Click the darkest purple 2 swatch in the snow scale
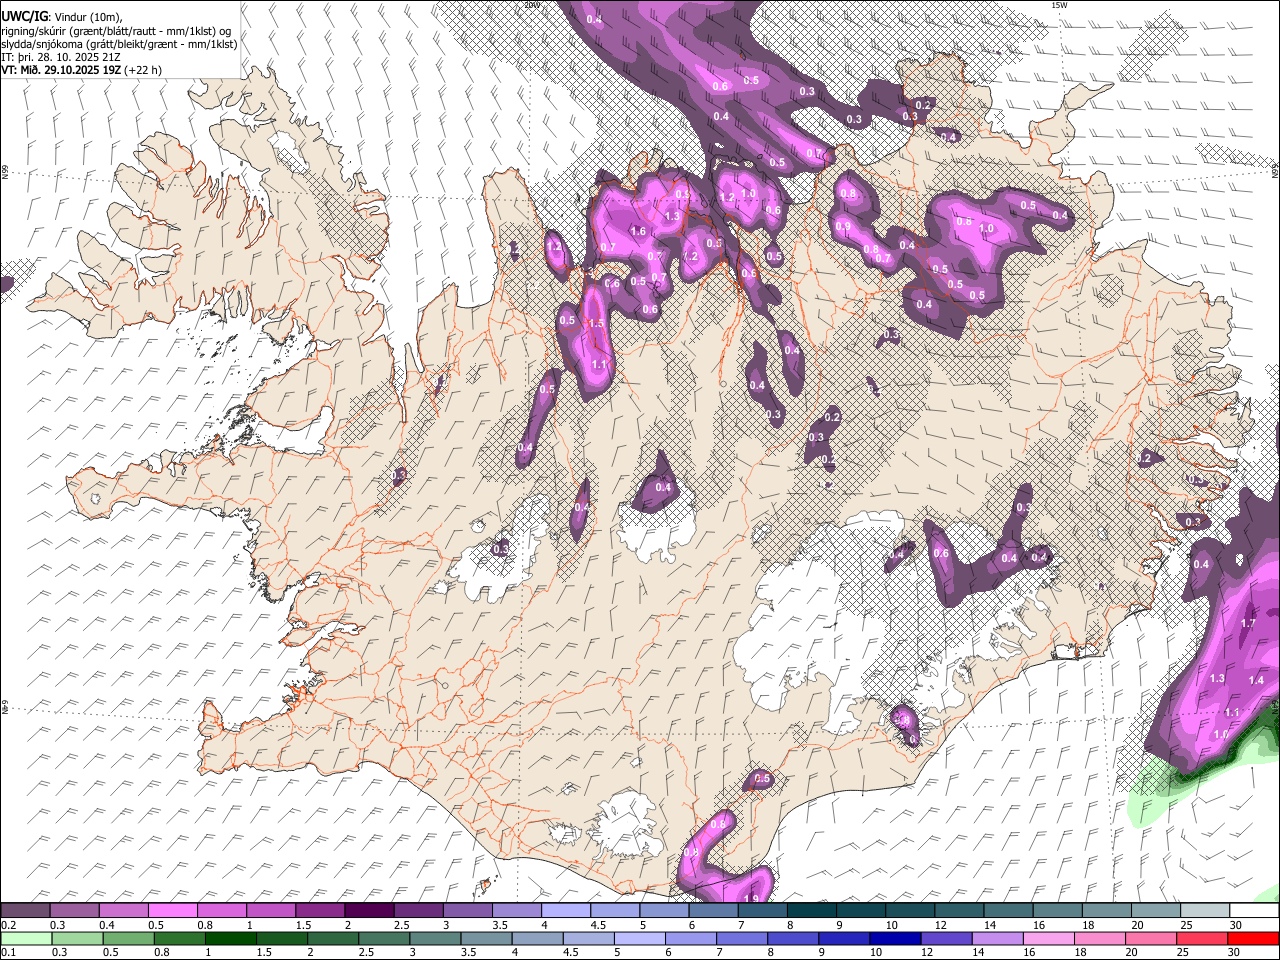 (369, 911)
